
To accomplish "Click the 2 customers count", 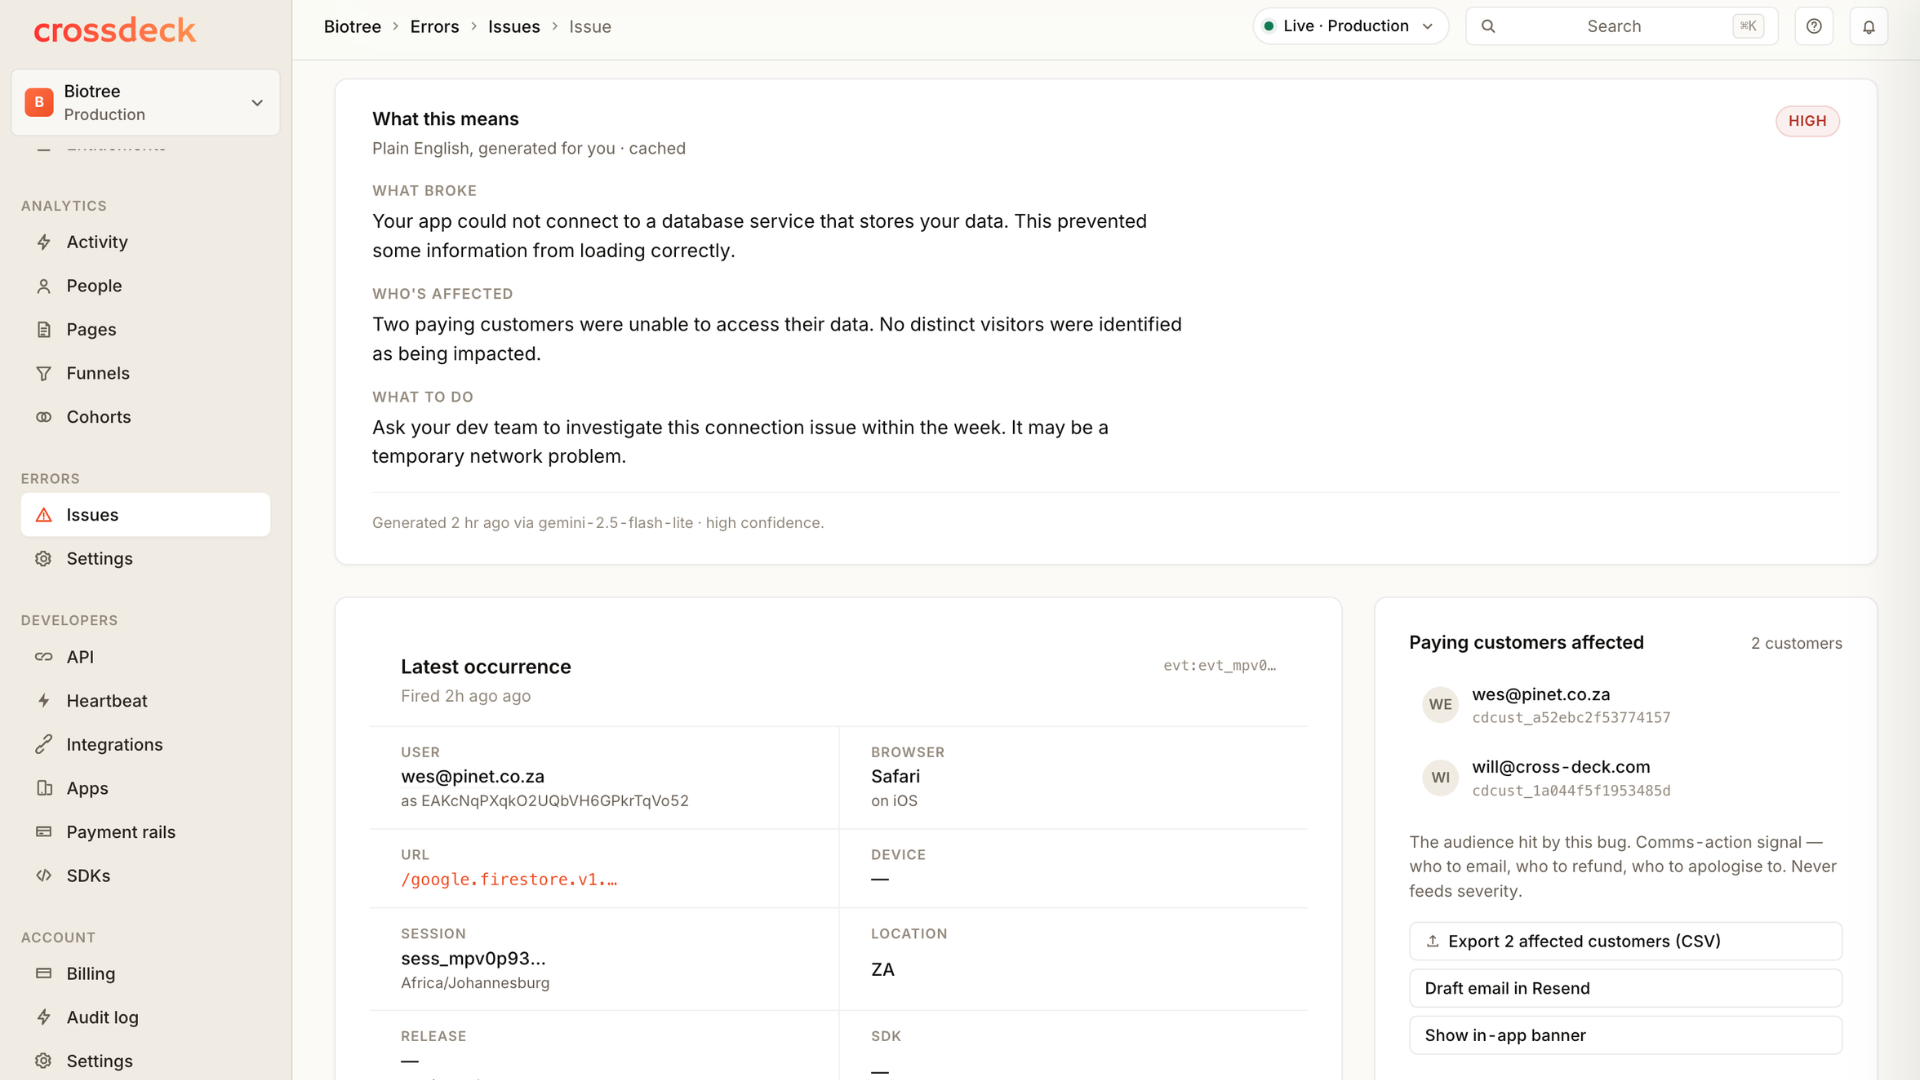I will point(1796,644).
